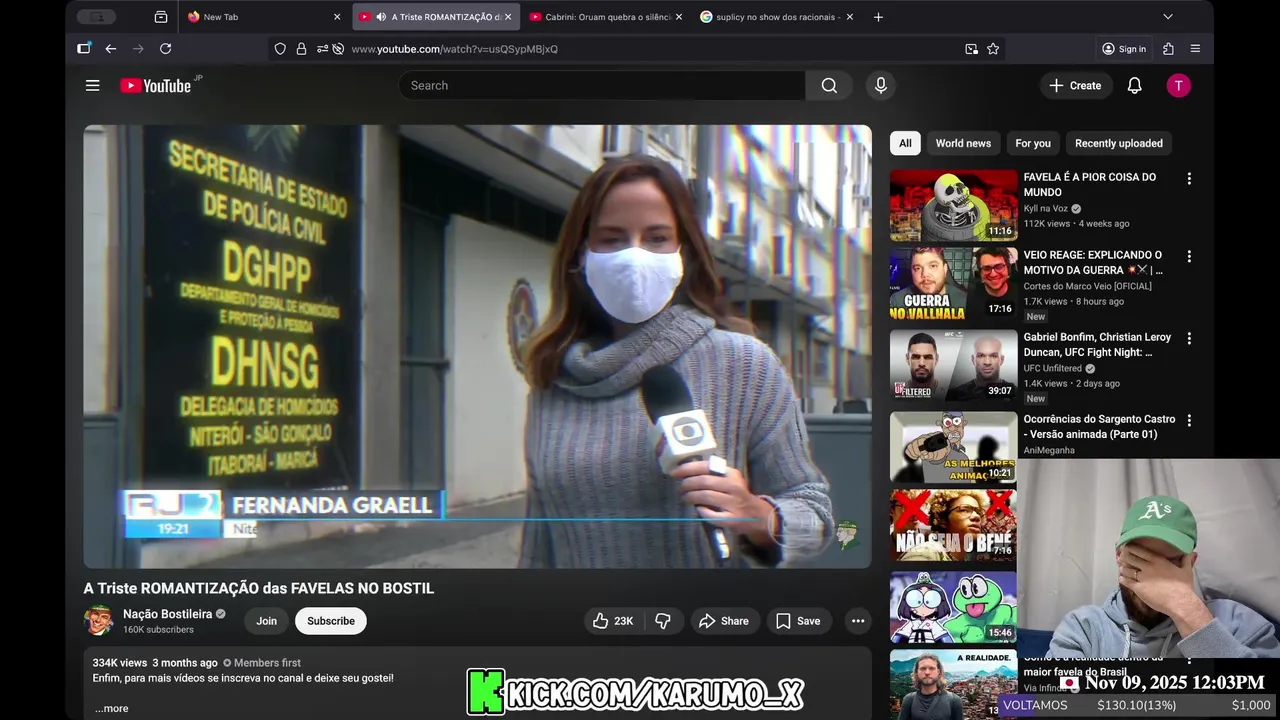Click the autoplay blocked icon in address bar

[338, 49]
